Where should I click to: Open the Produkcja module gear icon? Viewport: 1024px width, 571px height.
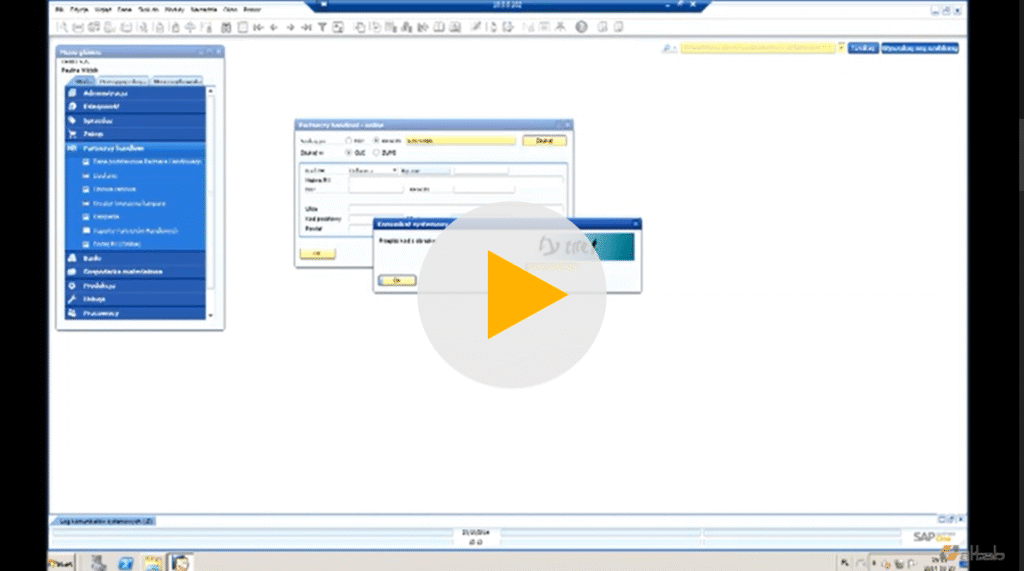pos(72,286)
